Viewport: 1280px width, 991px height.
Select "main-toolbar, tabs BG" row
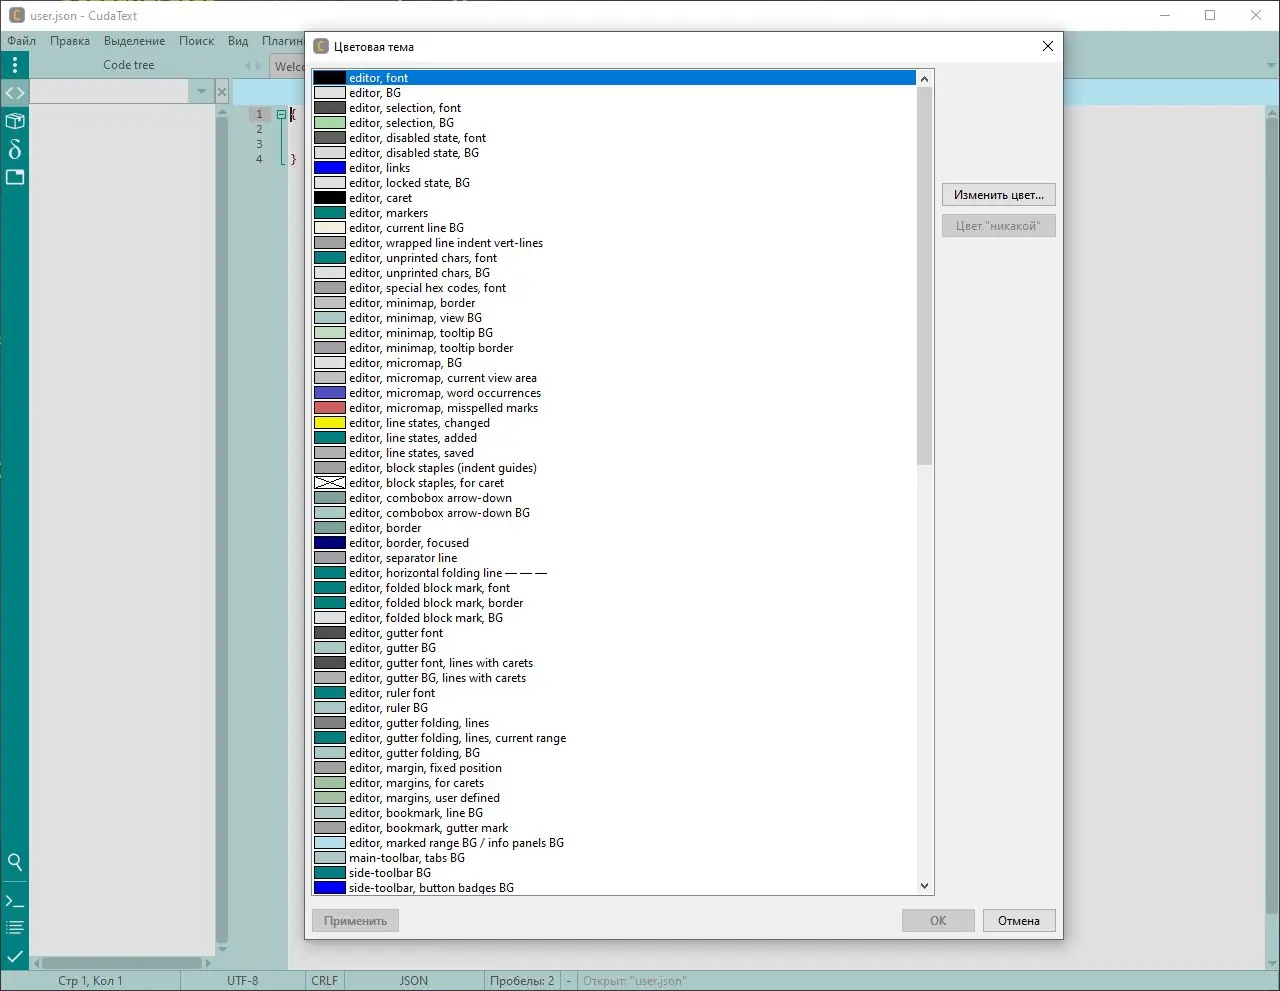tap(614, 858)
